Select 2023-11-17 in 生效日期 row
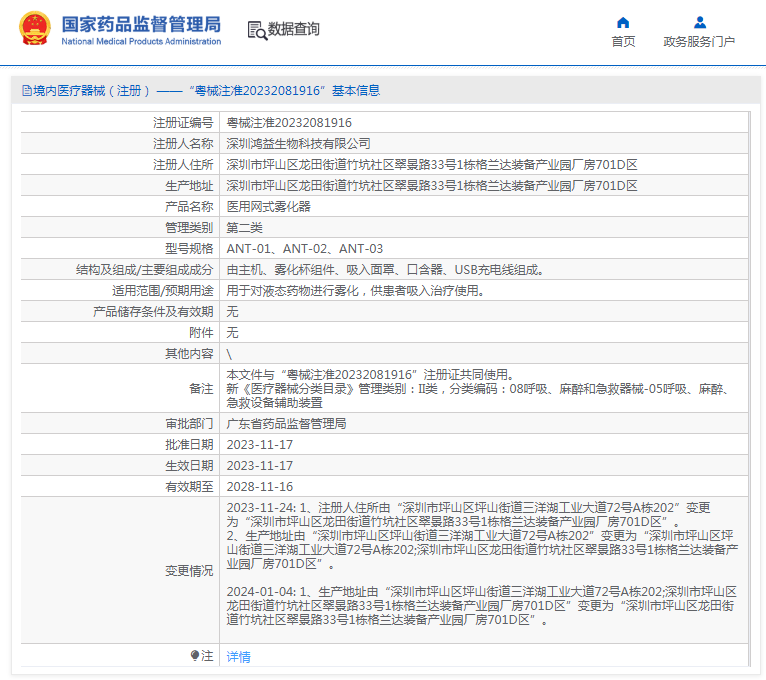 (260, 466)
